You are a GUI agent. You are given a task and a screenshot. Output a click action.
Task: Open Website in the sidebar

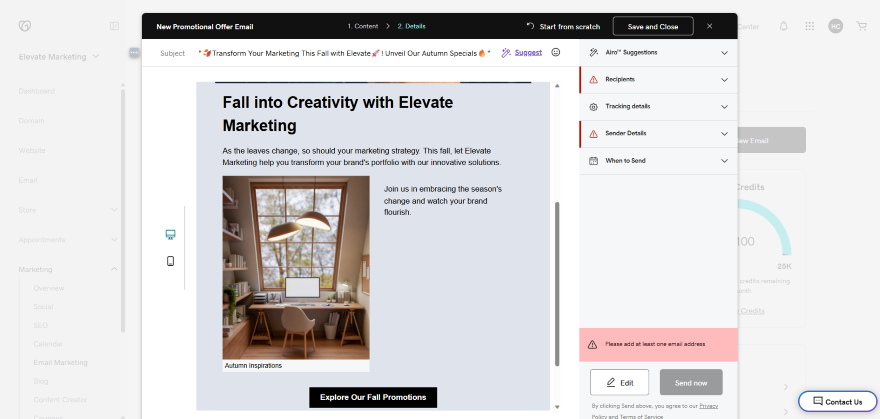click(x=32, y=150)
